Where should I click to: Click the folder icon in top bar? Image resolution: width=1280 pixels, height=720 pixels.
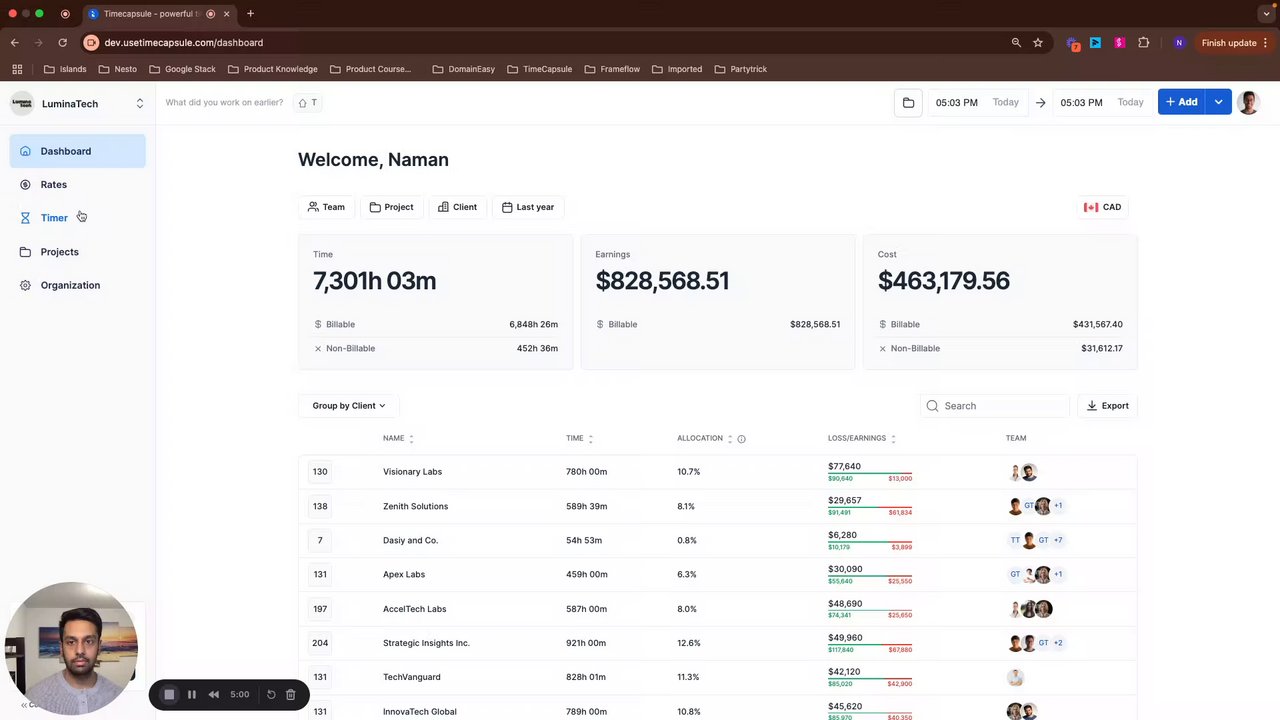[x=908, y=102]
